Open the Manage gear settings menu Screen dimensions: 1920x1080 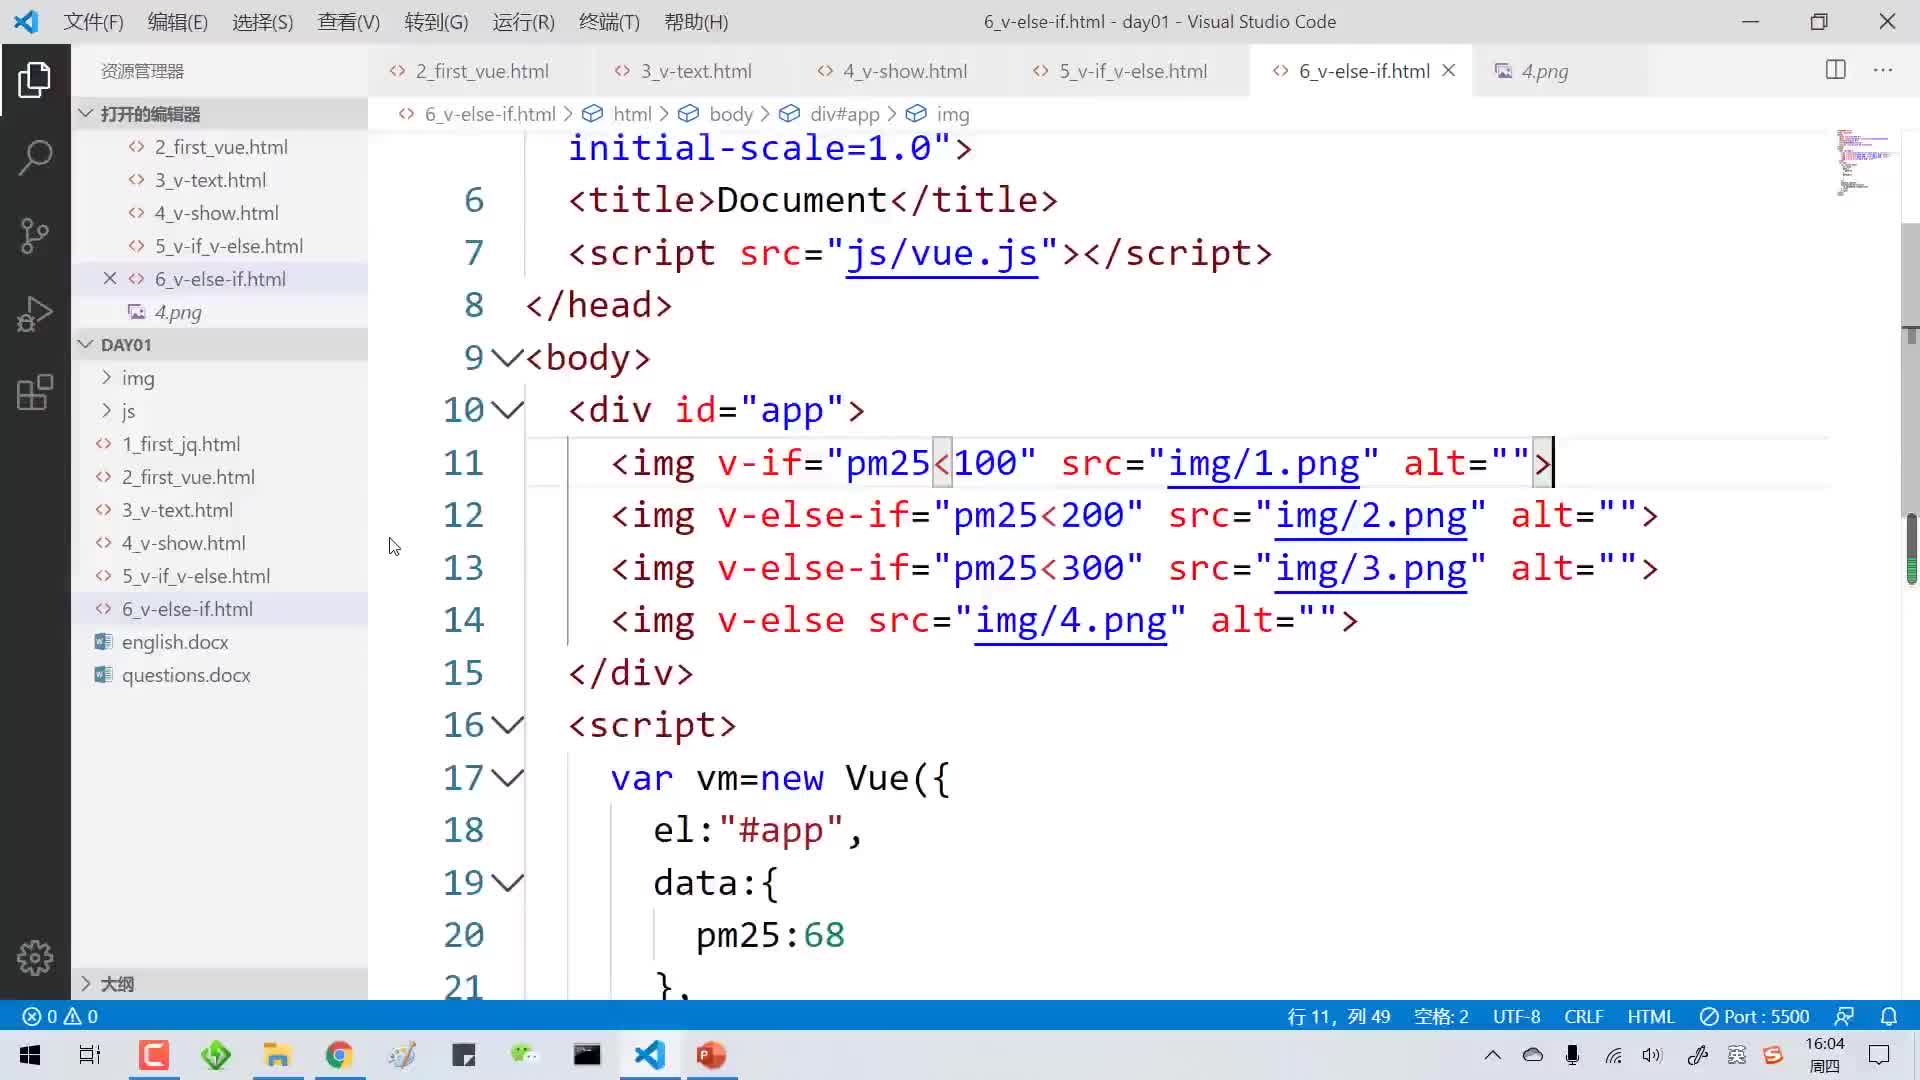point(35,957)
